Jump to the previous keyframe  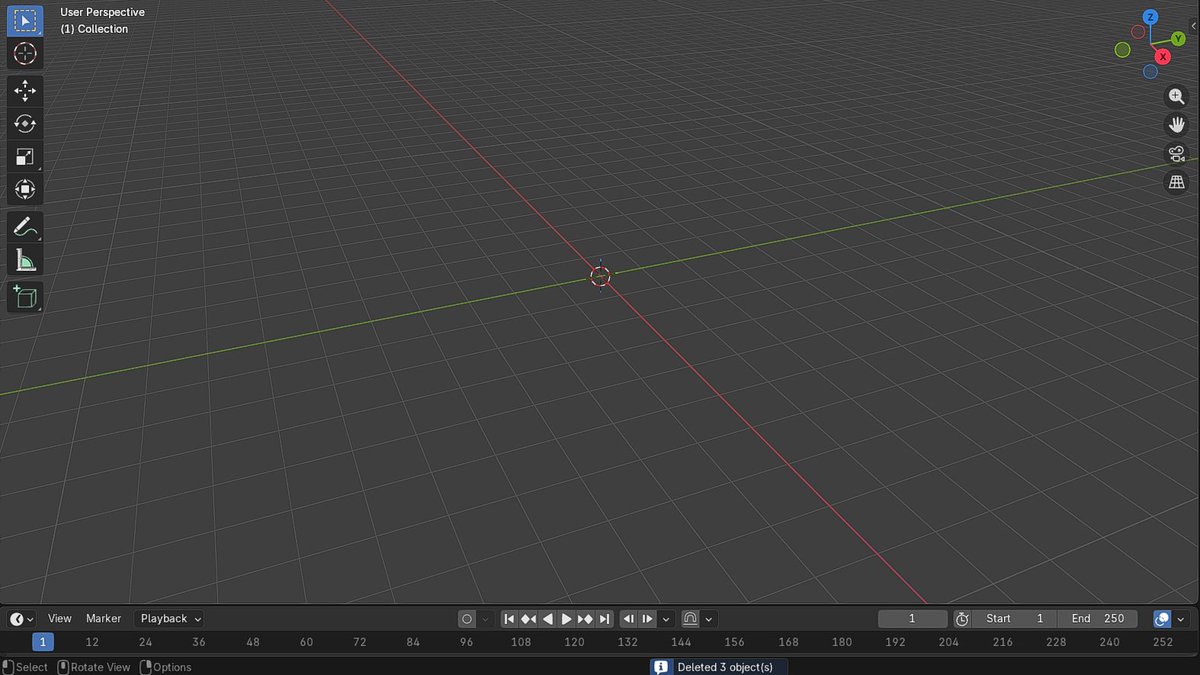pyautogui.click(x=528, y=619)
